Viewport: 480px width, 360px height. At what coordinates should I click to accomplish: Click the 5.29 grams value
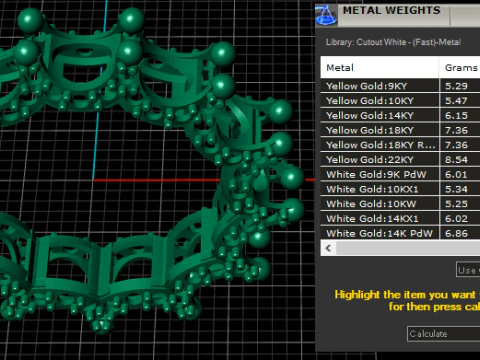pos(456,86)
